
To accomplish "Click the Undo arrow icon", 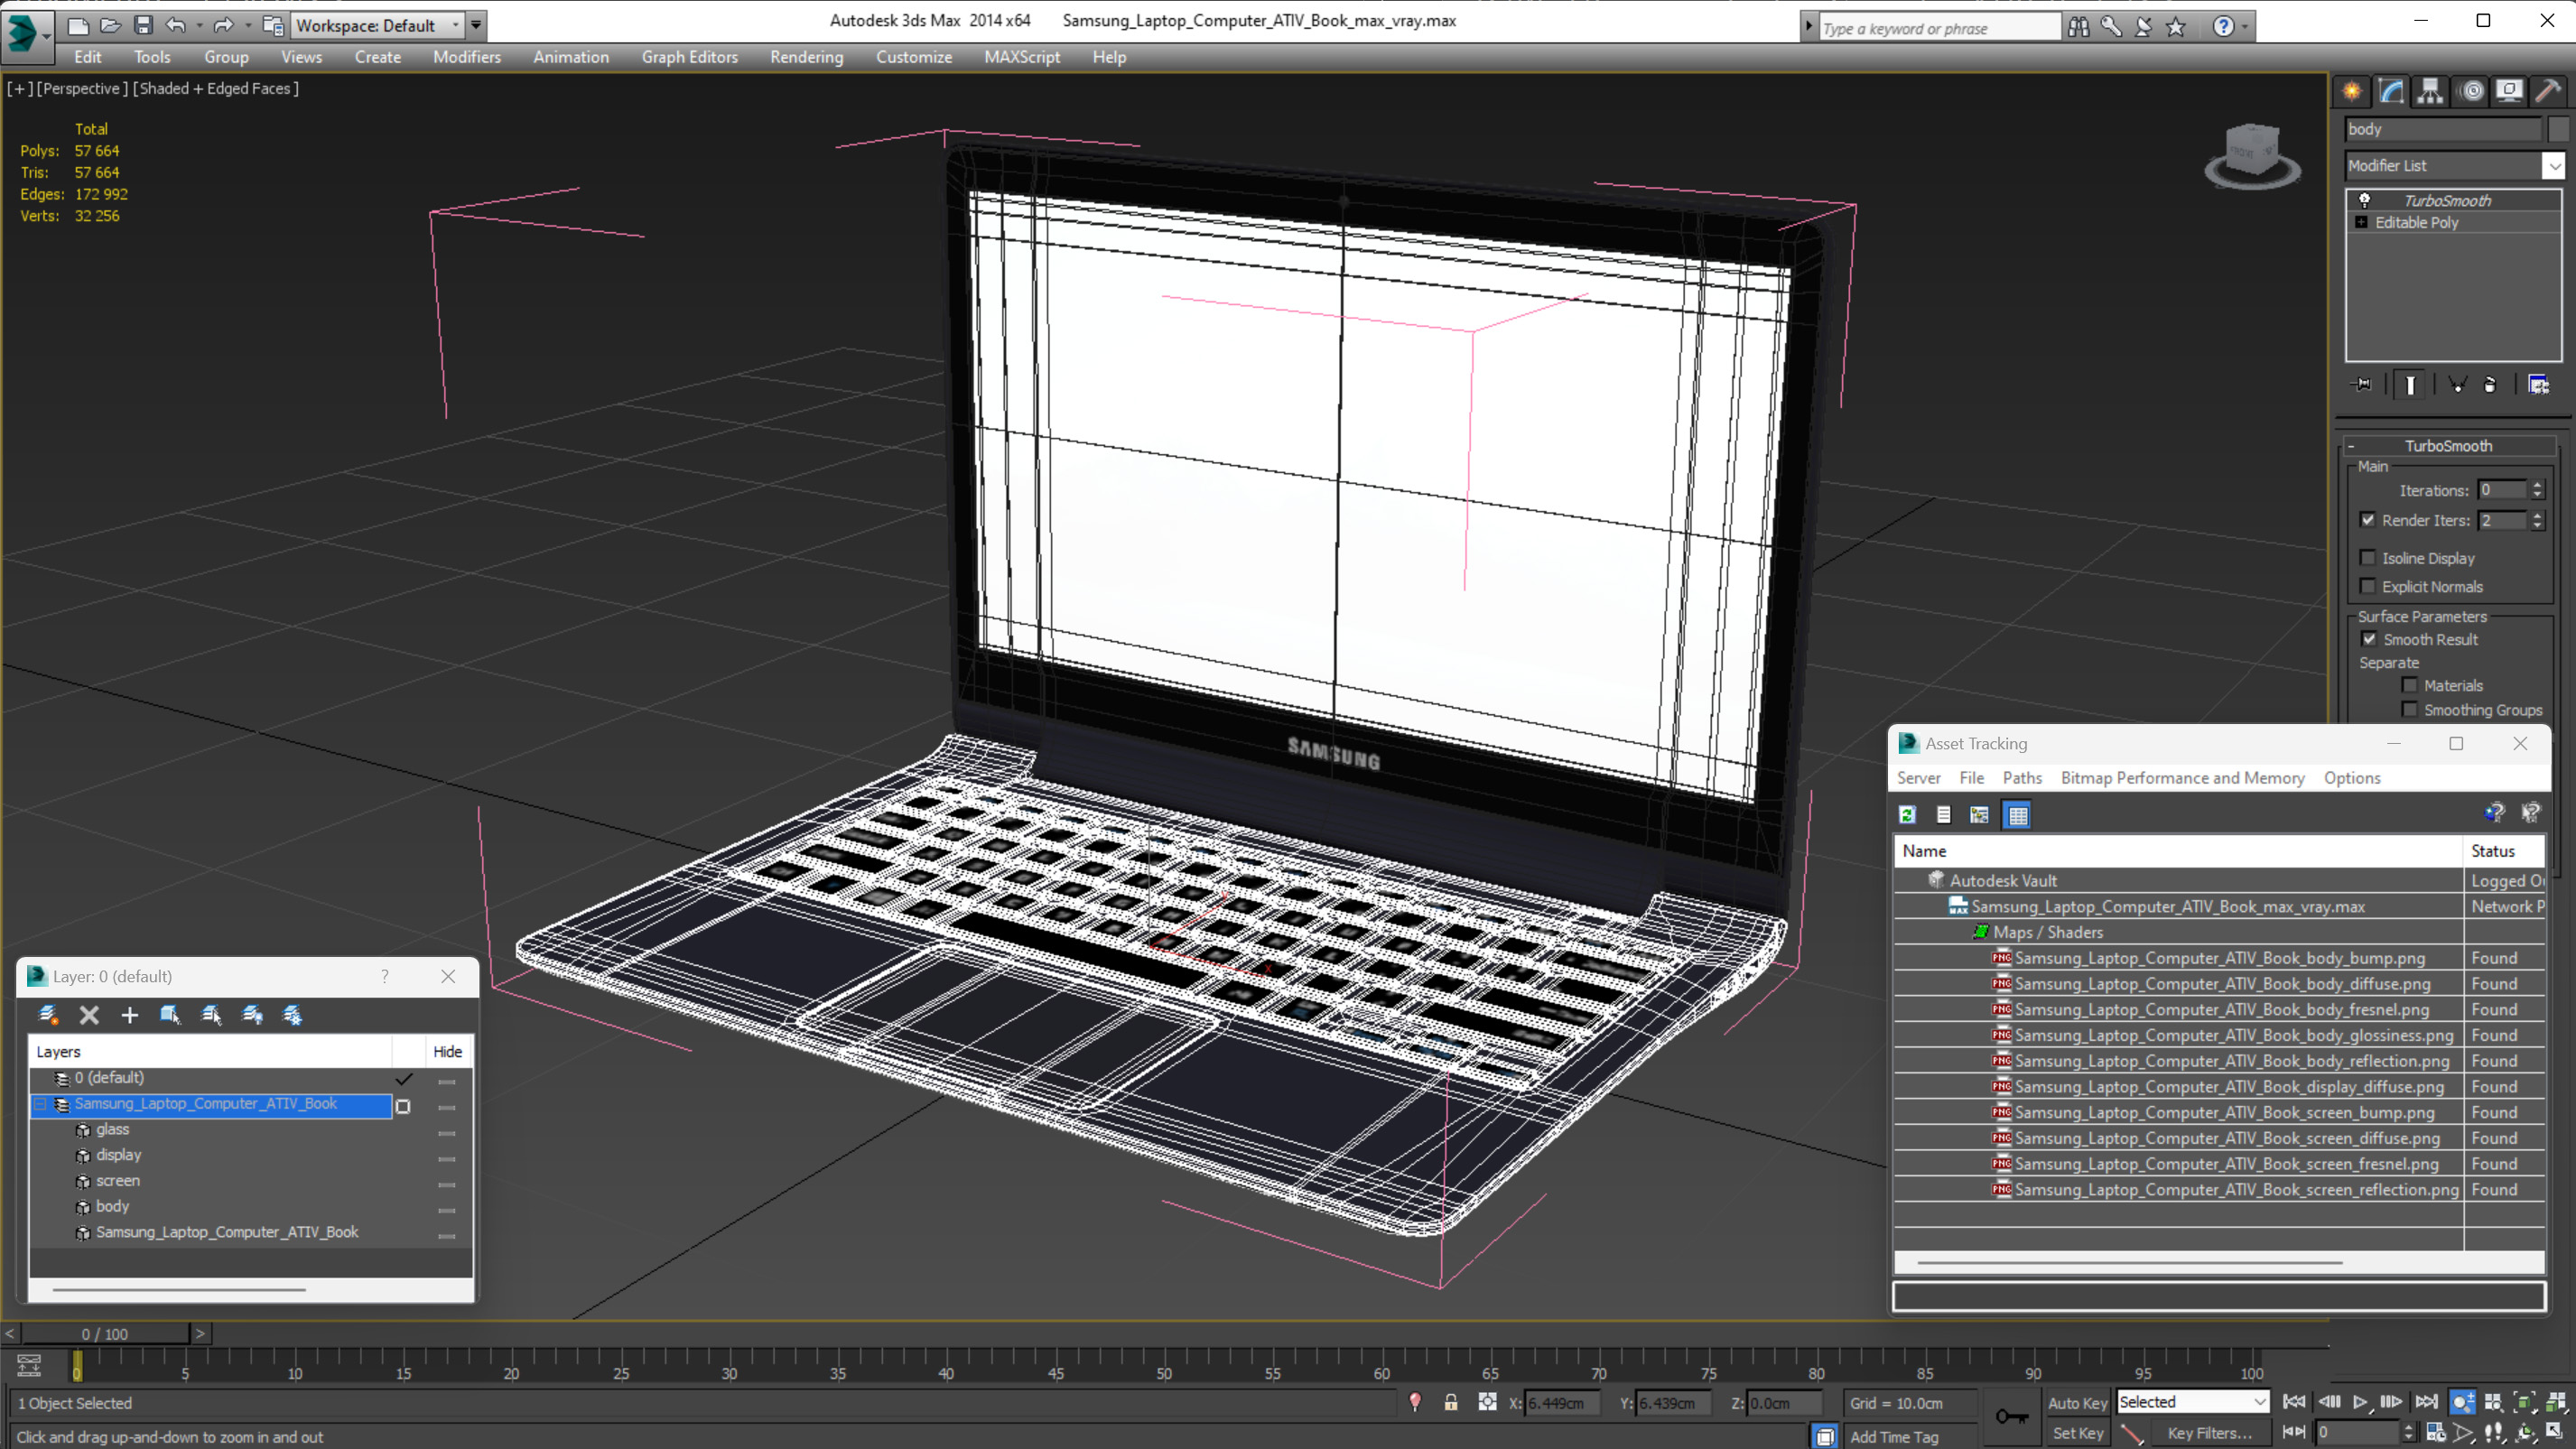I will (x=176, y=25).
